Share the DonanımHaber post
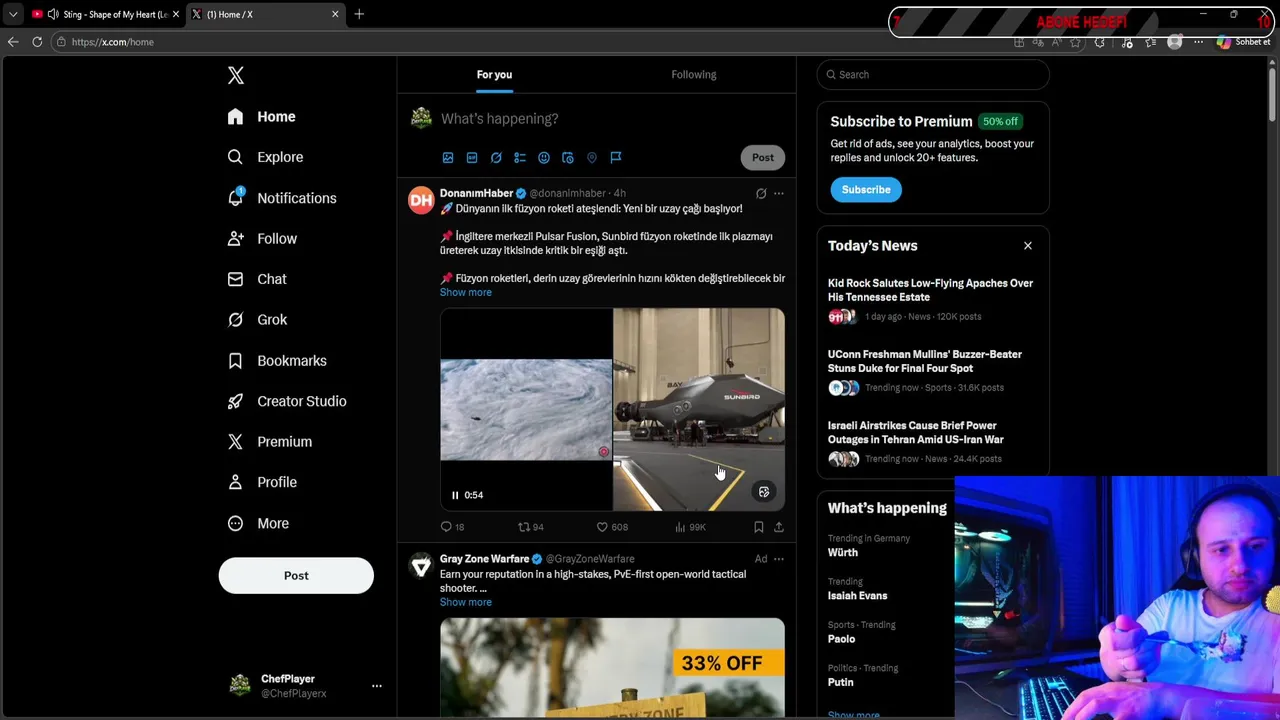The height and width of the screenshot is (720, 1280). pyautogui.click(x=779, y=527)
